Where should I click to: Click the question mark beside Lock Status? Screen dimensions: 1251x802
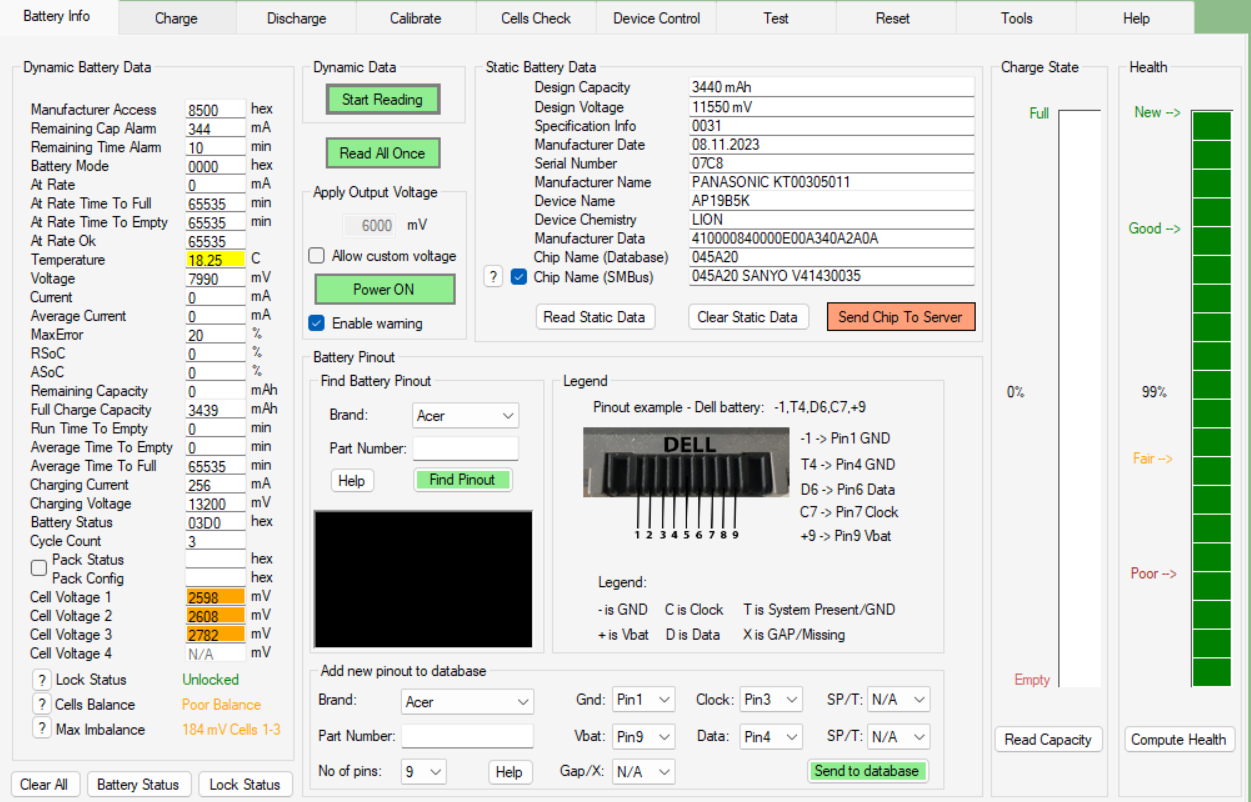click(41, 680)
